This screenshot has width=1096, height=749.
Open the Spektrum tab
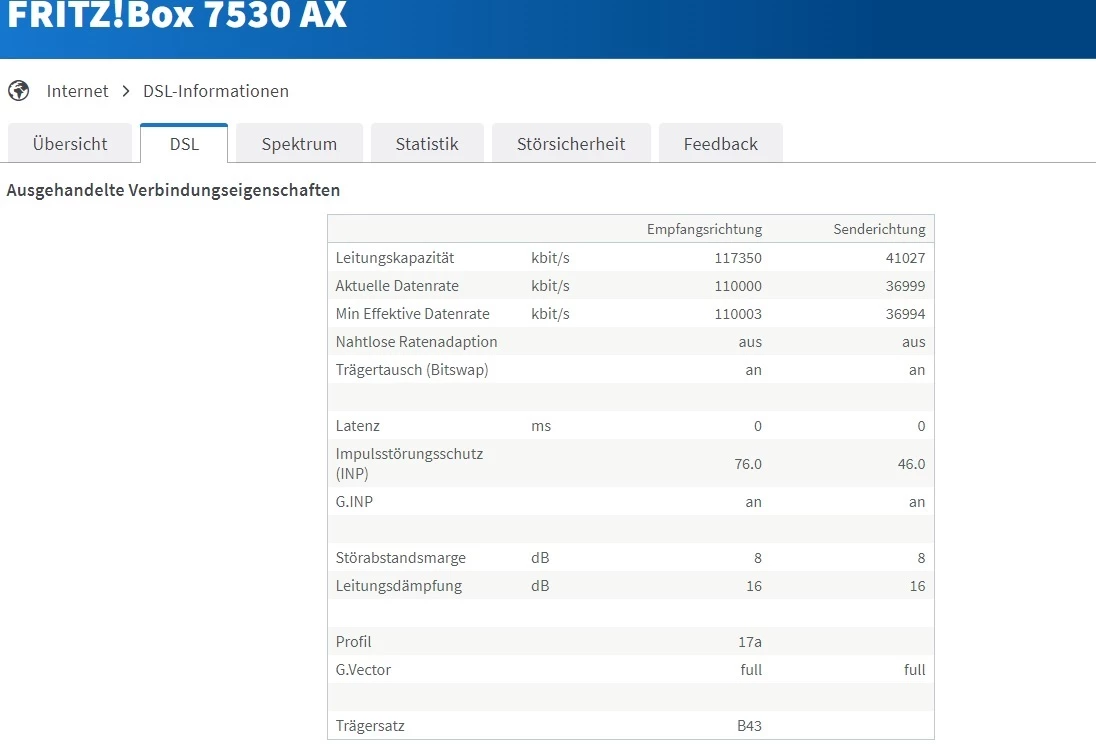pos(299,144)
